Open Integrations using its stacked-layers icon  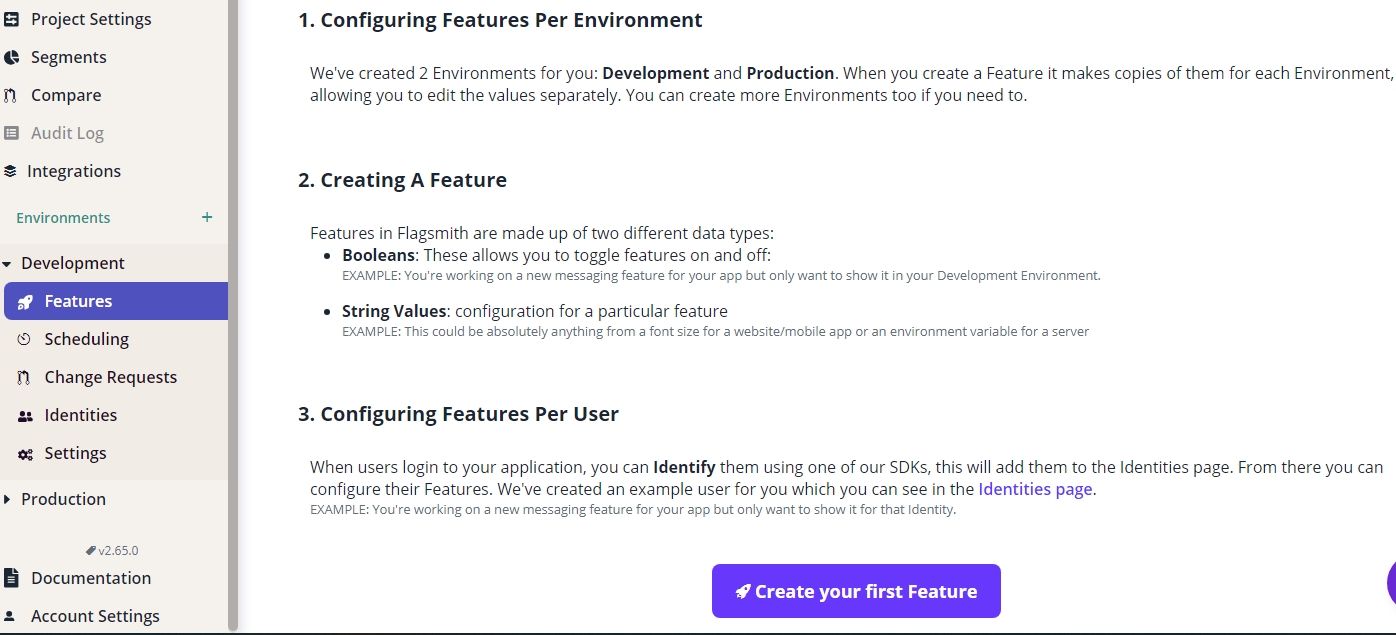[x=14, y=170]
